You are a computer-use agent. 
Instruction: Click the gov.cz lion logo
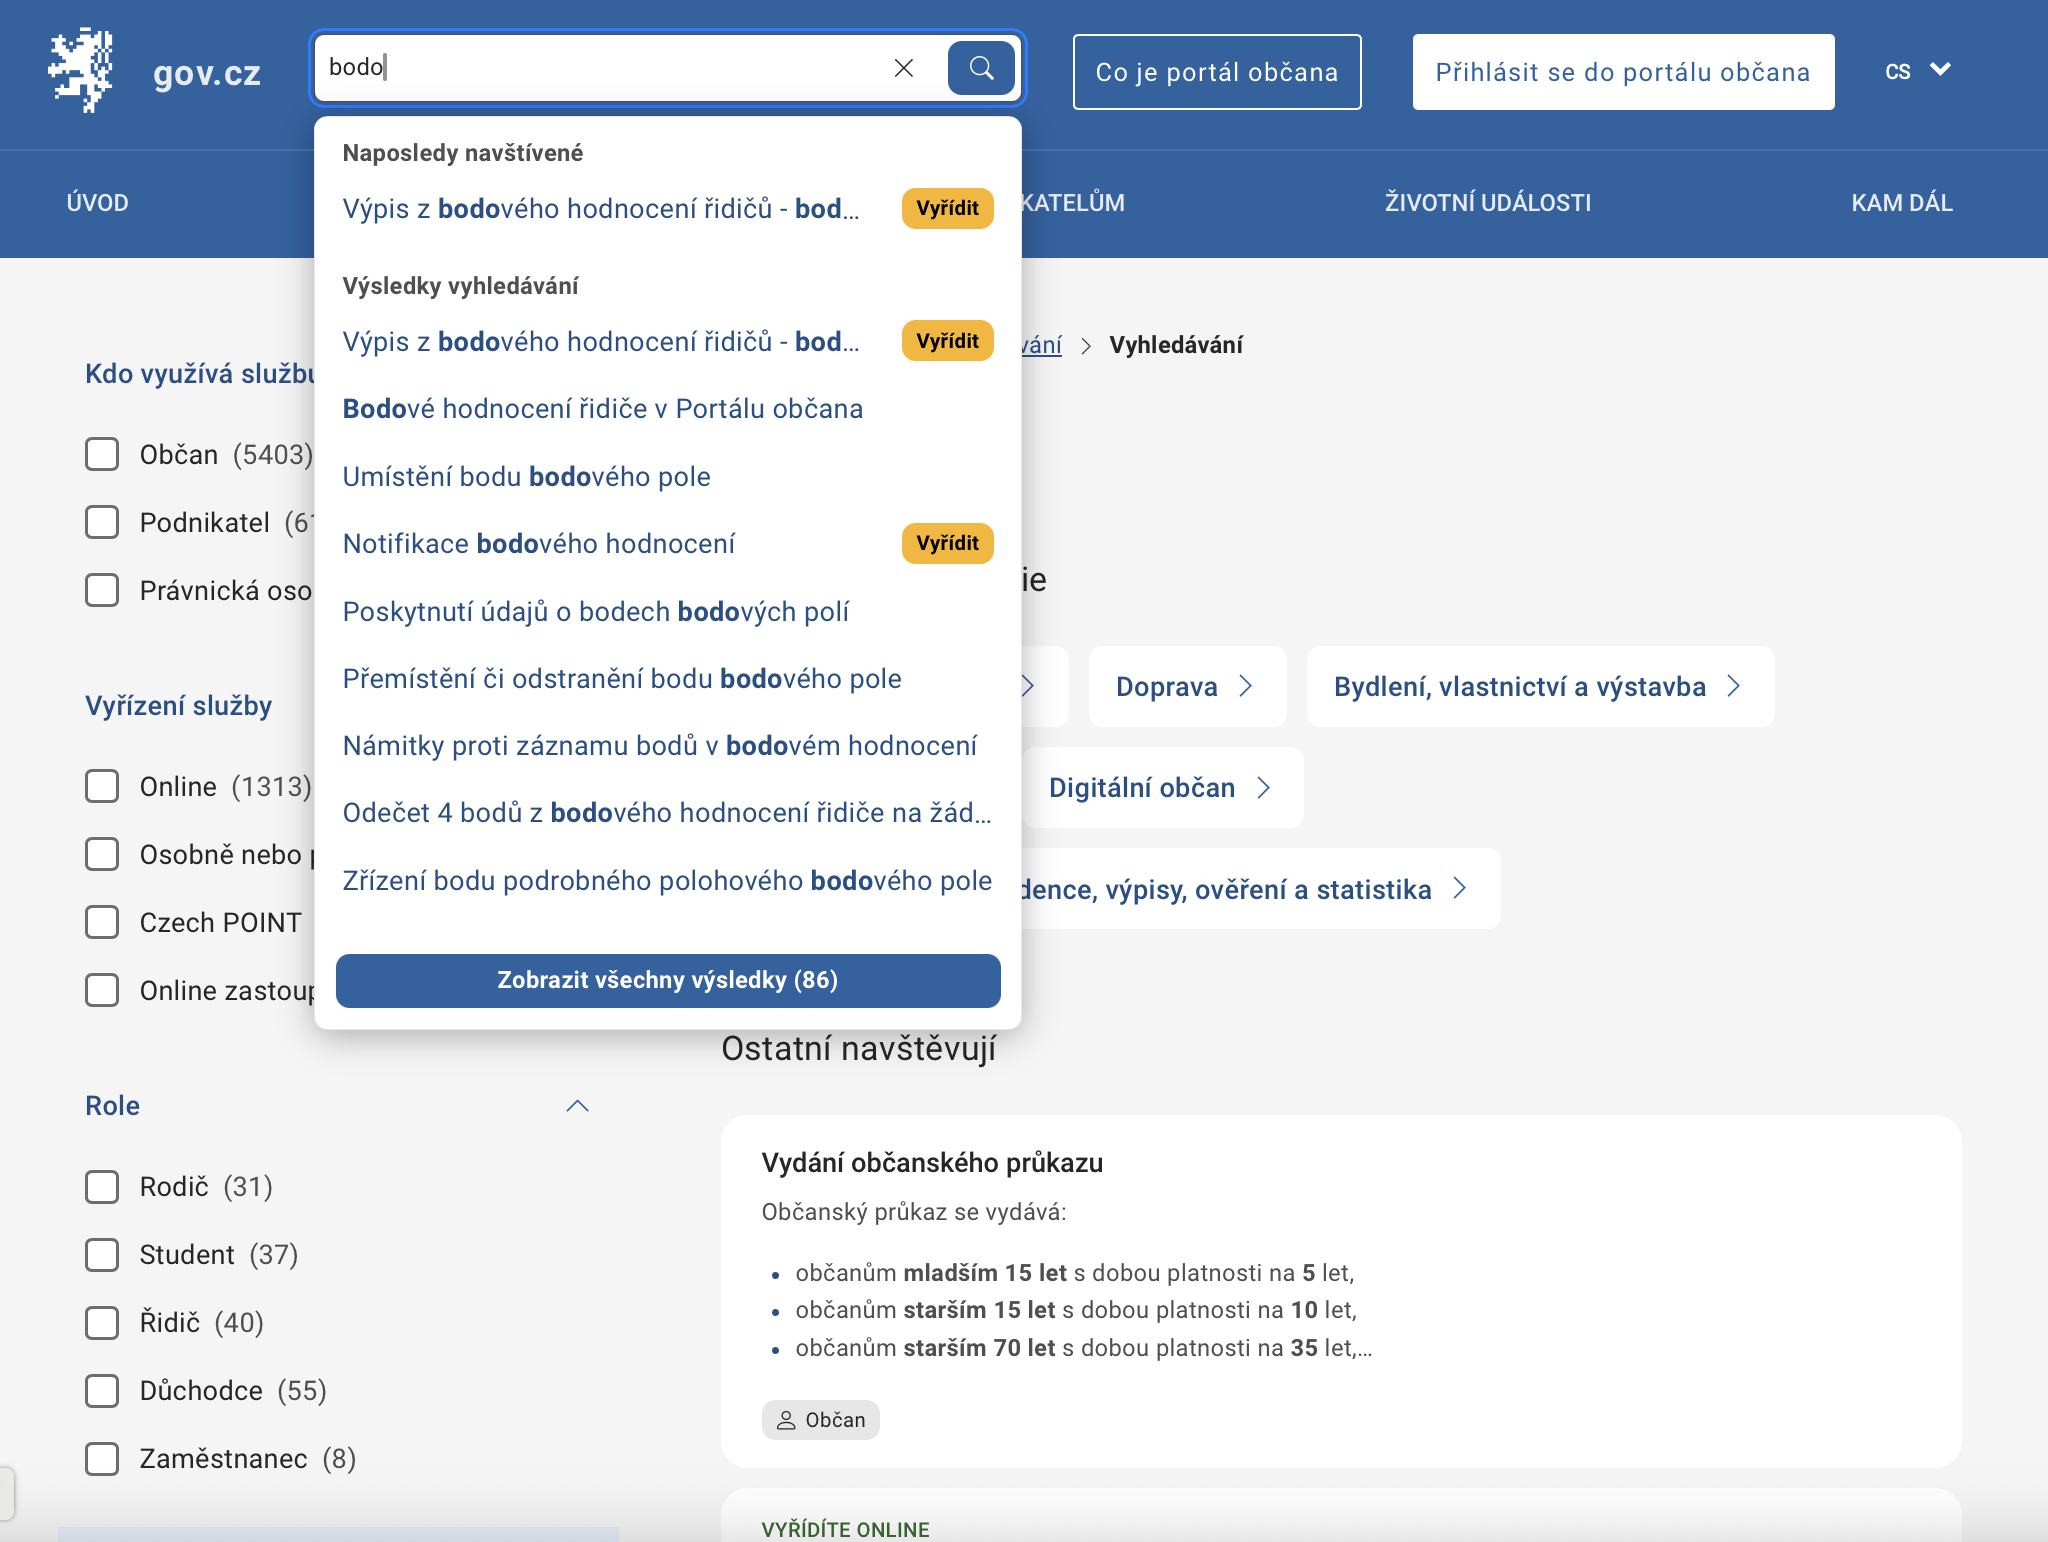click(x=81, y=70)
